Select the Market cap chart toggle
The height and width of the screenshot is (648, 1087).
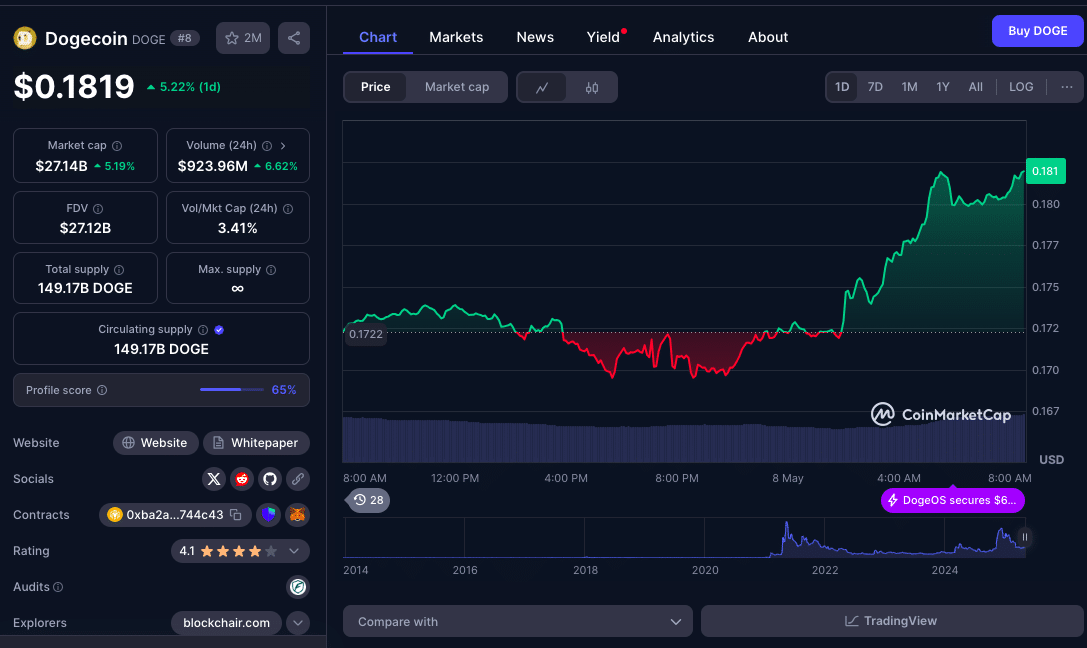pyautogui.click(x=457, y=87)
